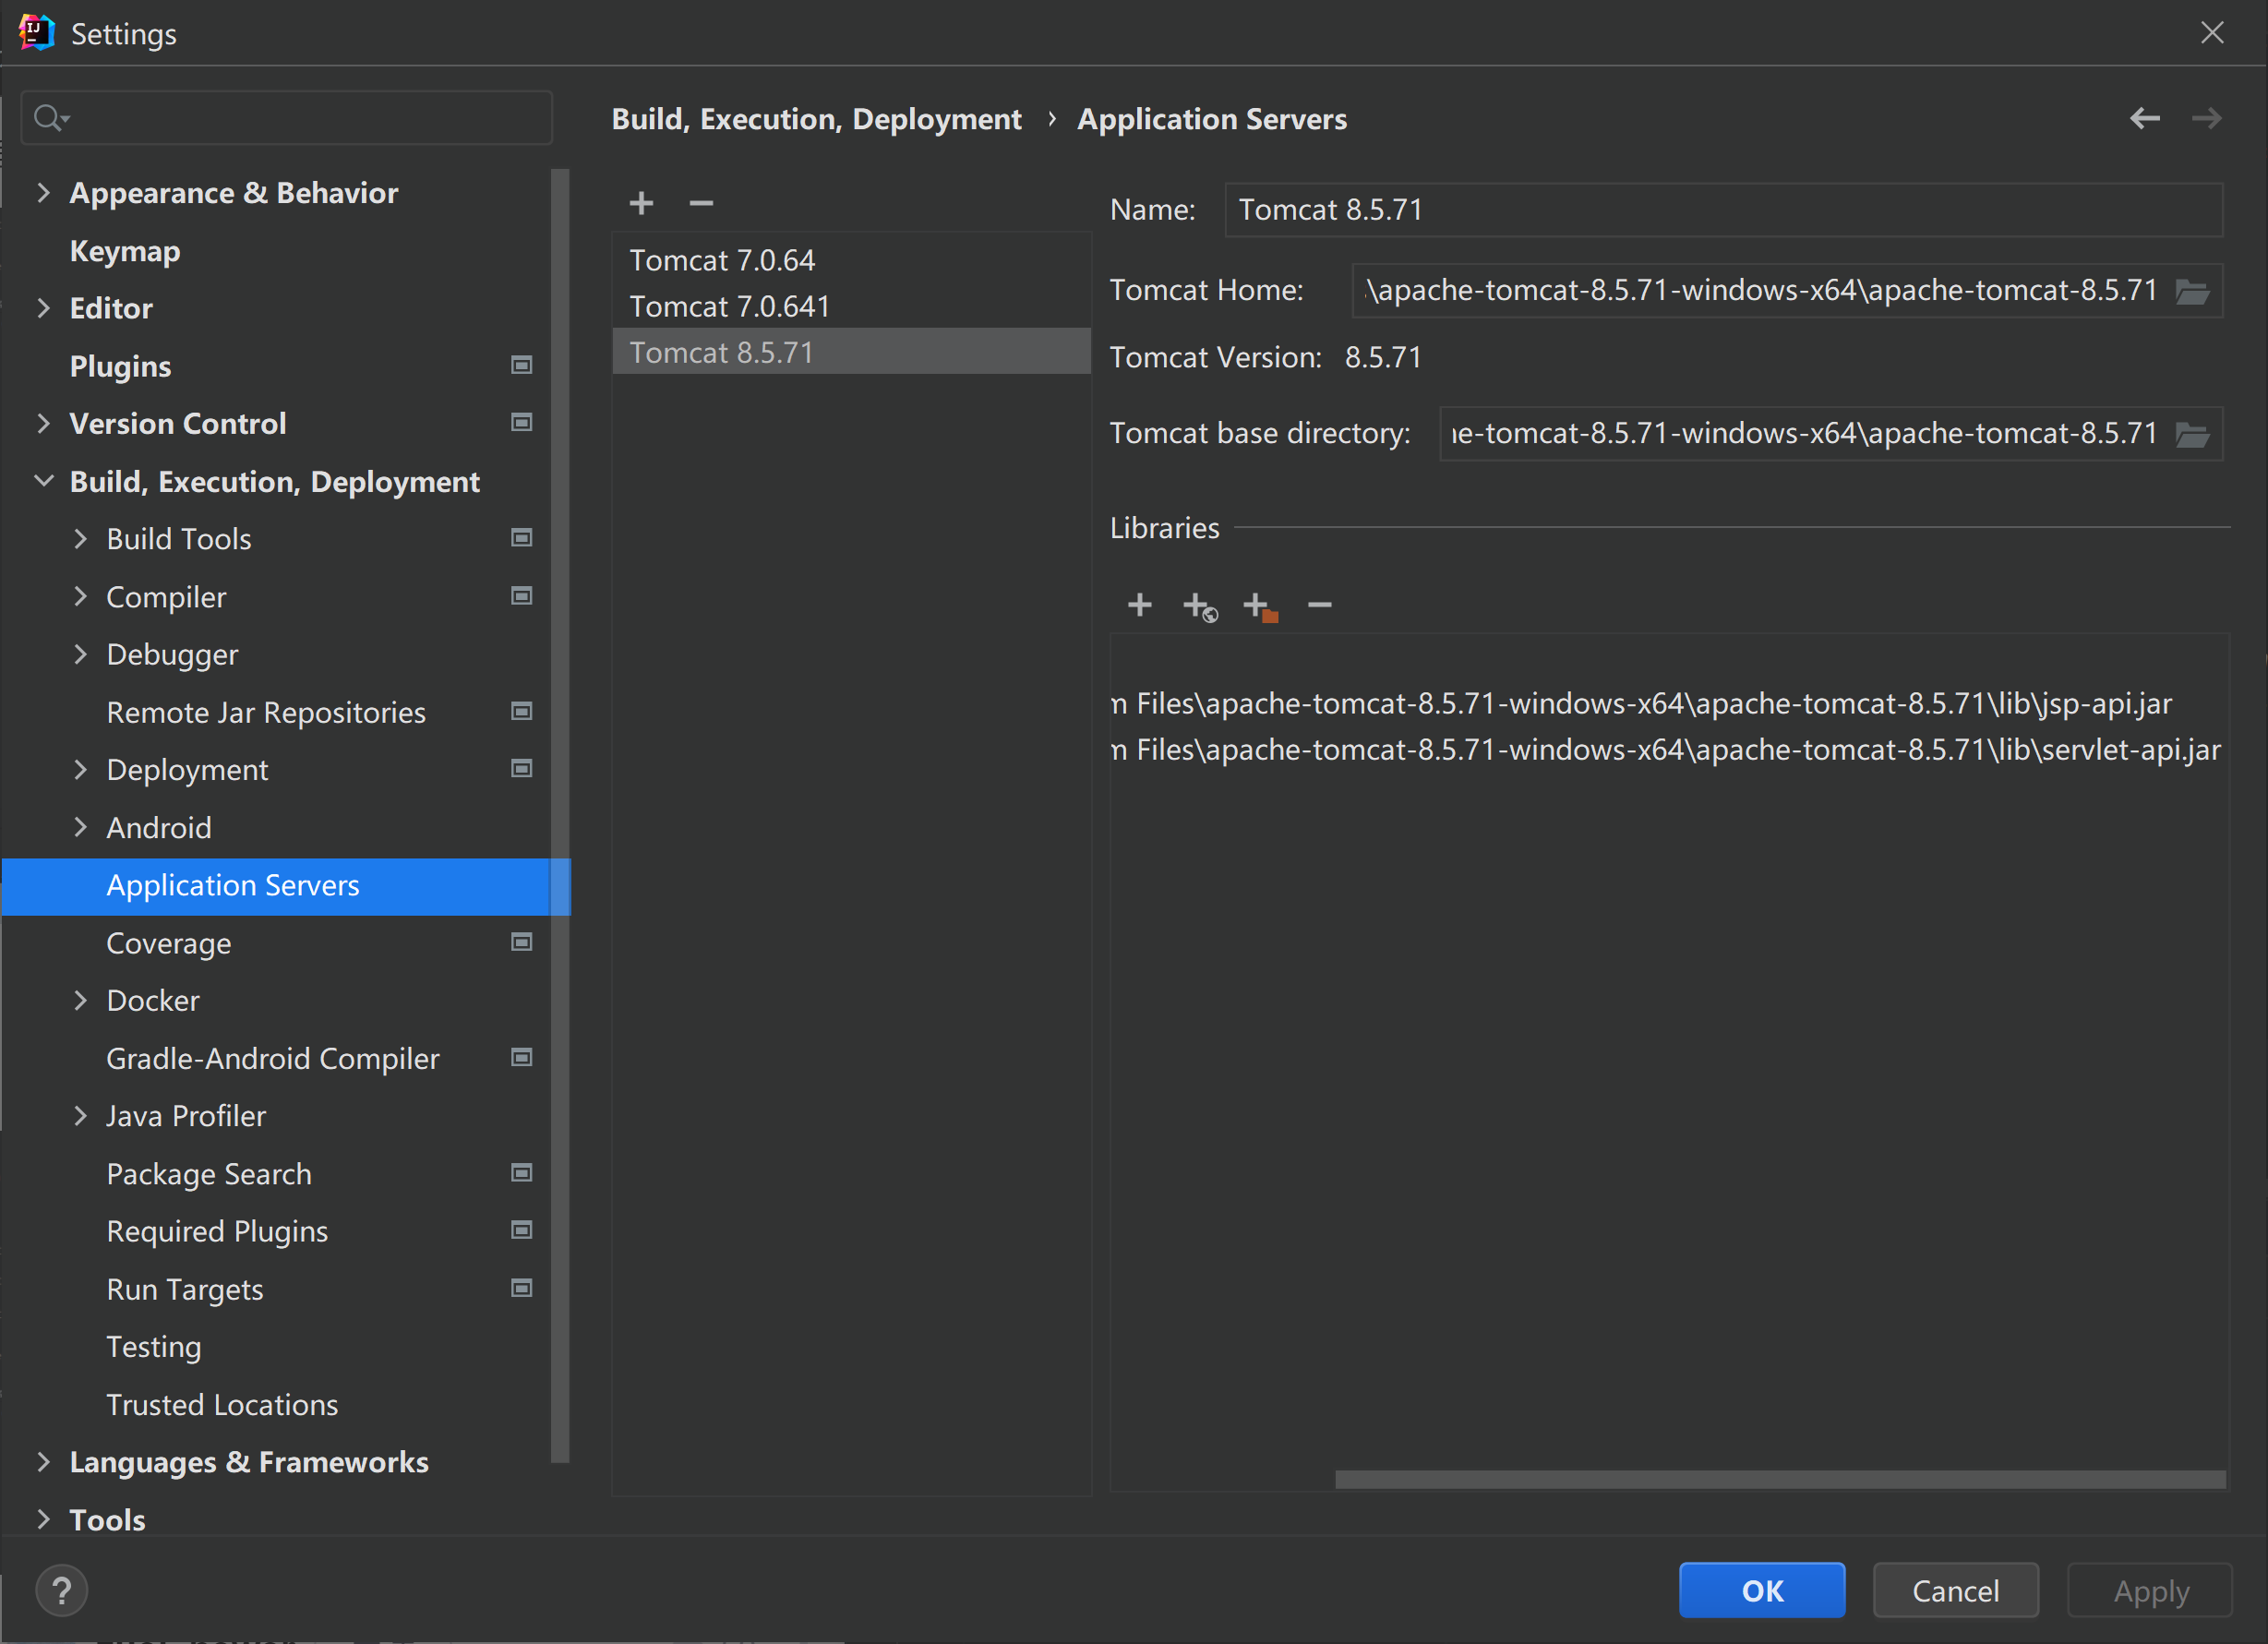Open help with question mark icon
The height and width of the screenshot is (1644, 2268).
click(x=61, y=1590)
